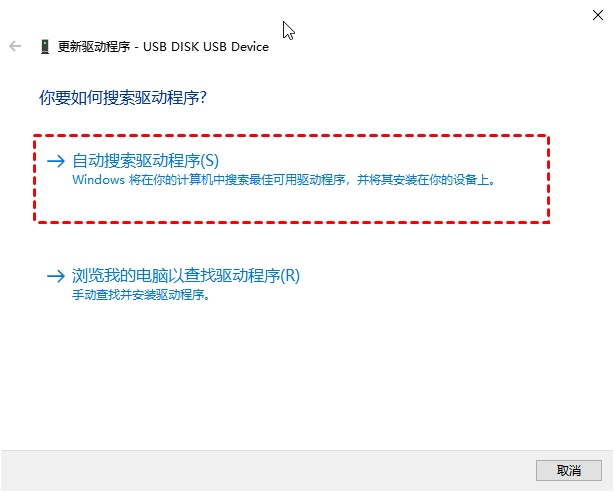Click arrow icon beside 自动搜索驱动程序(S)

[x=56, y=161]
